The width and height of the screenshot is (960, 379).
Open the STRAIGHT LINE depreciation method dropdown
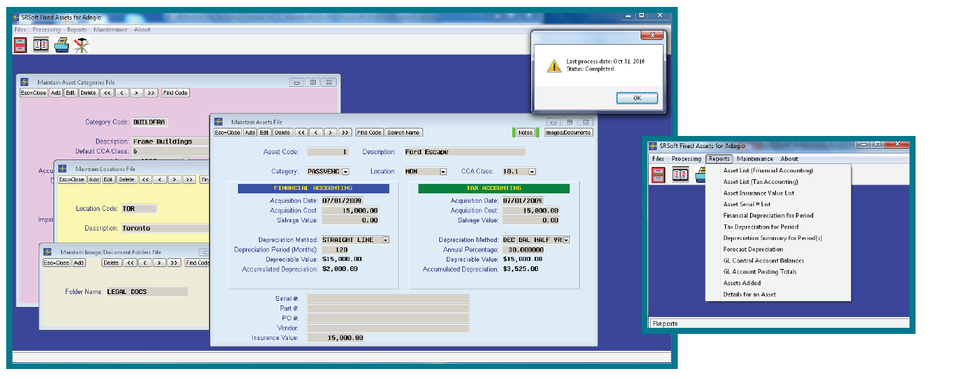pyautogui.click(x=386, y=240)
